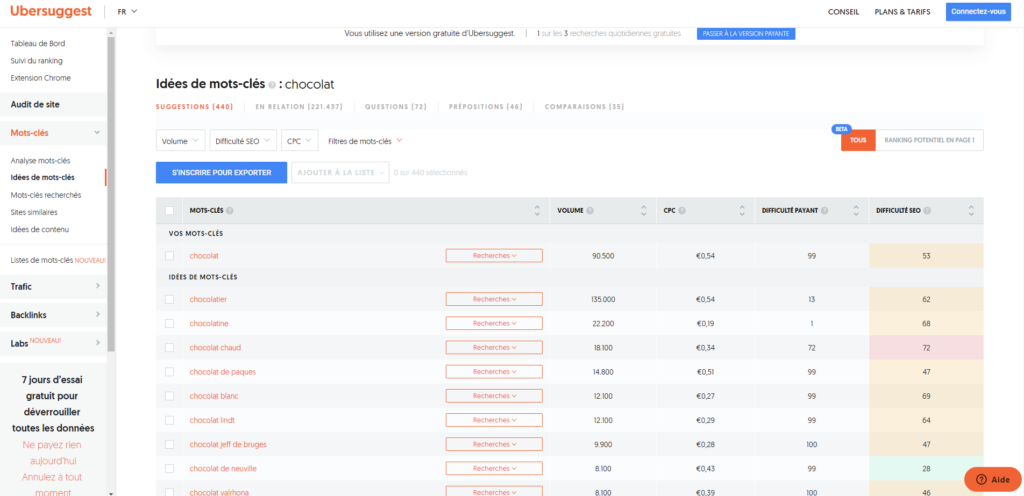Click the info icon next to Idées de mots-clés heading
Screen dimensions: 1024x496
pos(272,85)
